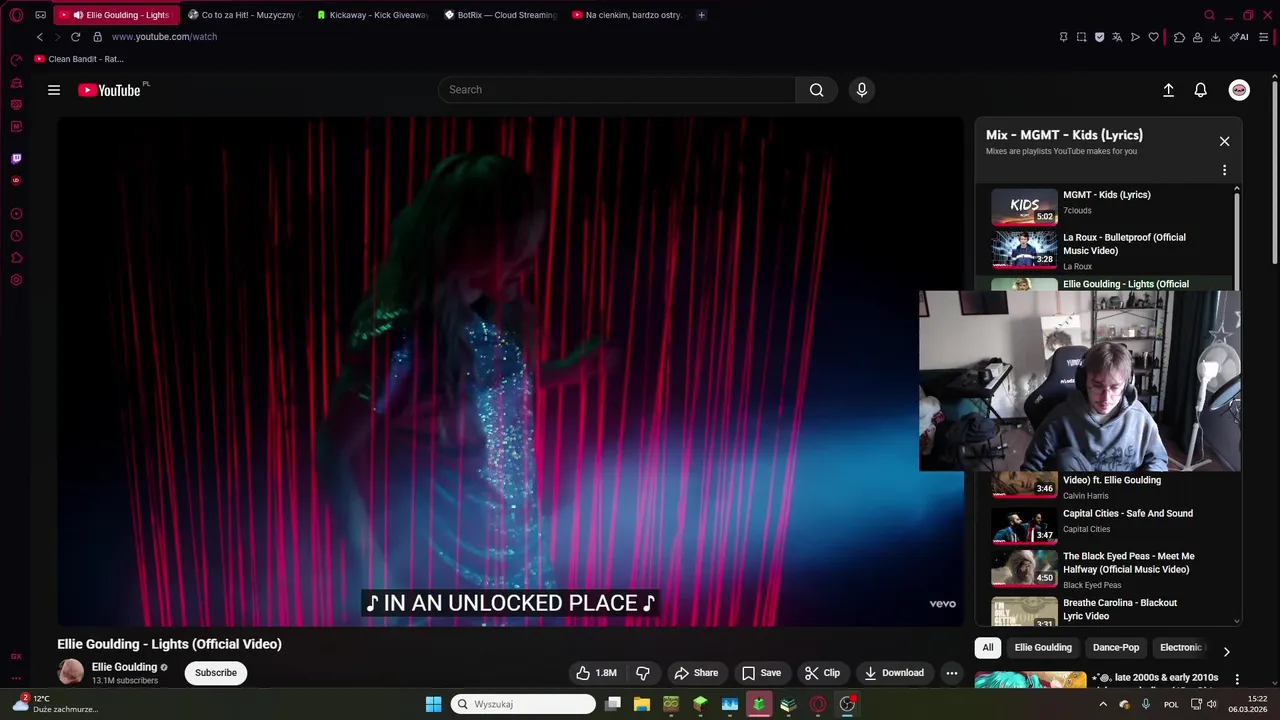Open the YouTube upload icon
Screen dimensions: 1280x720
1168,90
